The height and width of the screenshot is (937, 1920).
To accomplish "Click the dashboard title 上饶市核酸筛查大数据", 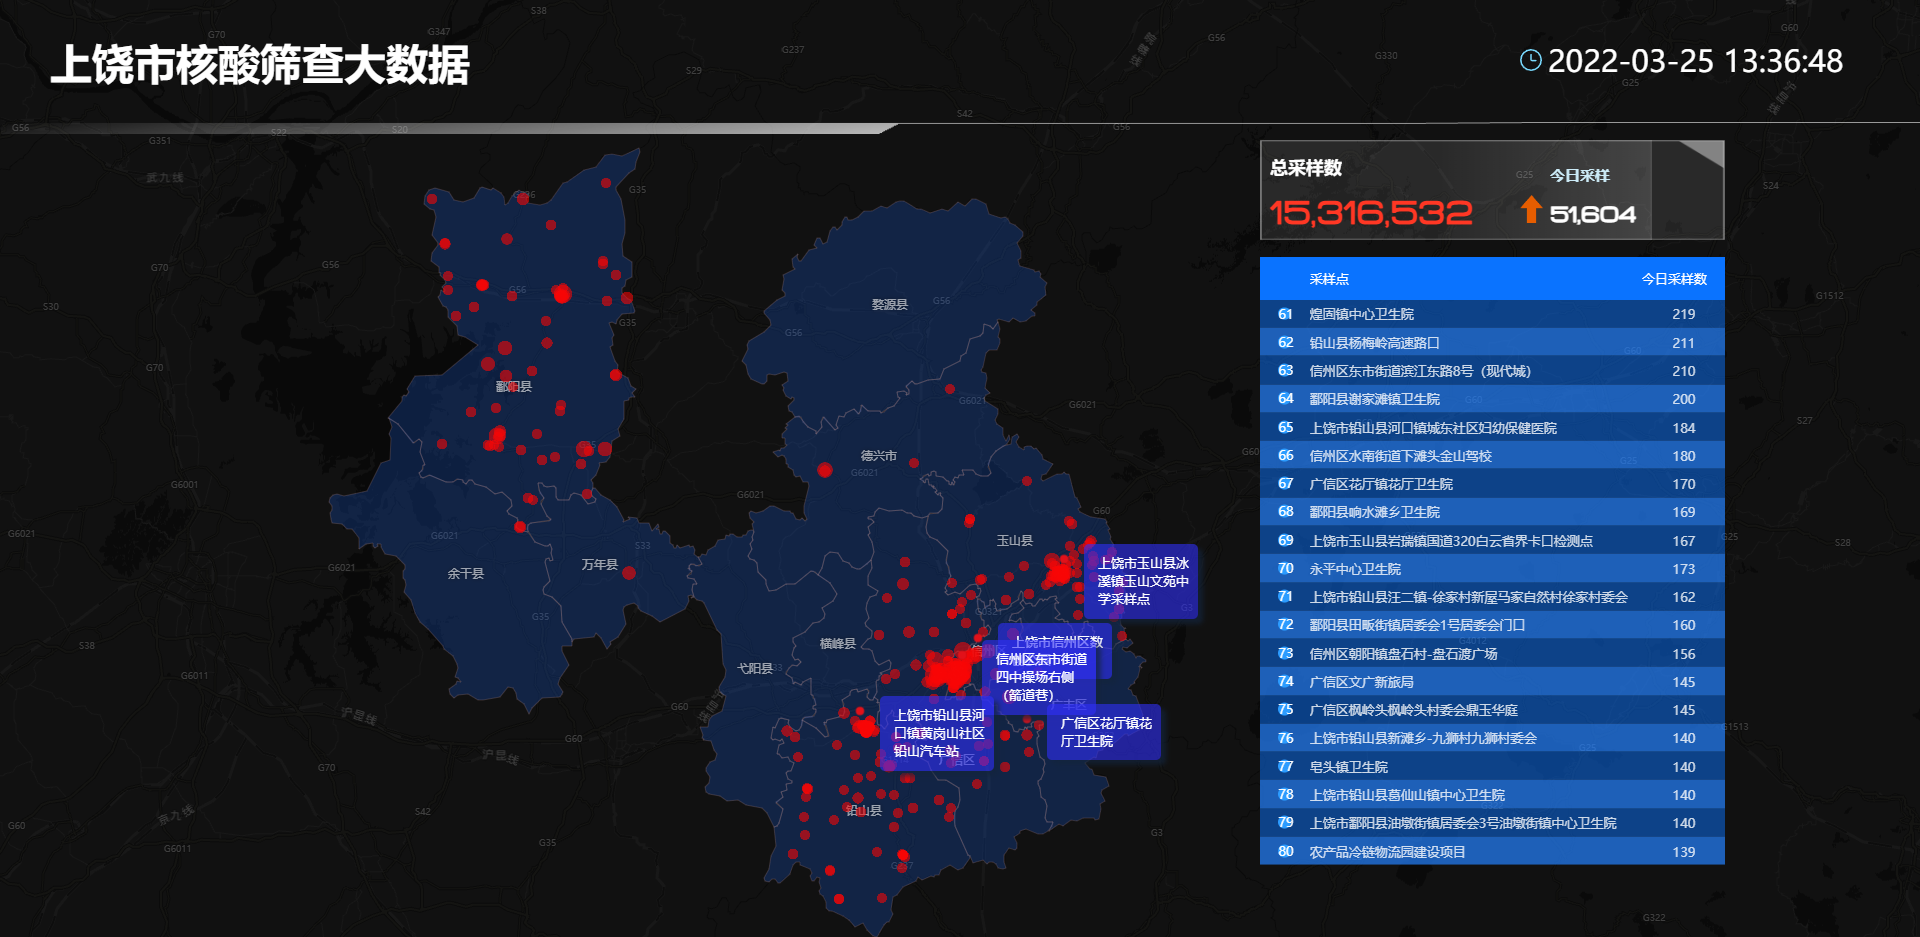I will (260, 65).
